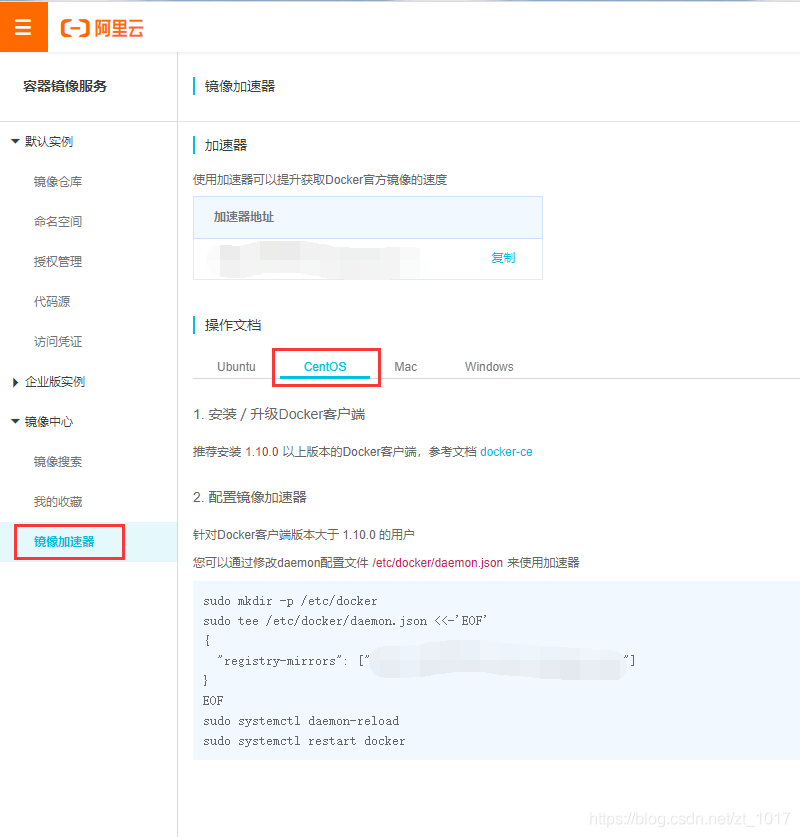800x837 pixels.
Task: Click the blurred accelerator address field
Action: click(313, 259)
